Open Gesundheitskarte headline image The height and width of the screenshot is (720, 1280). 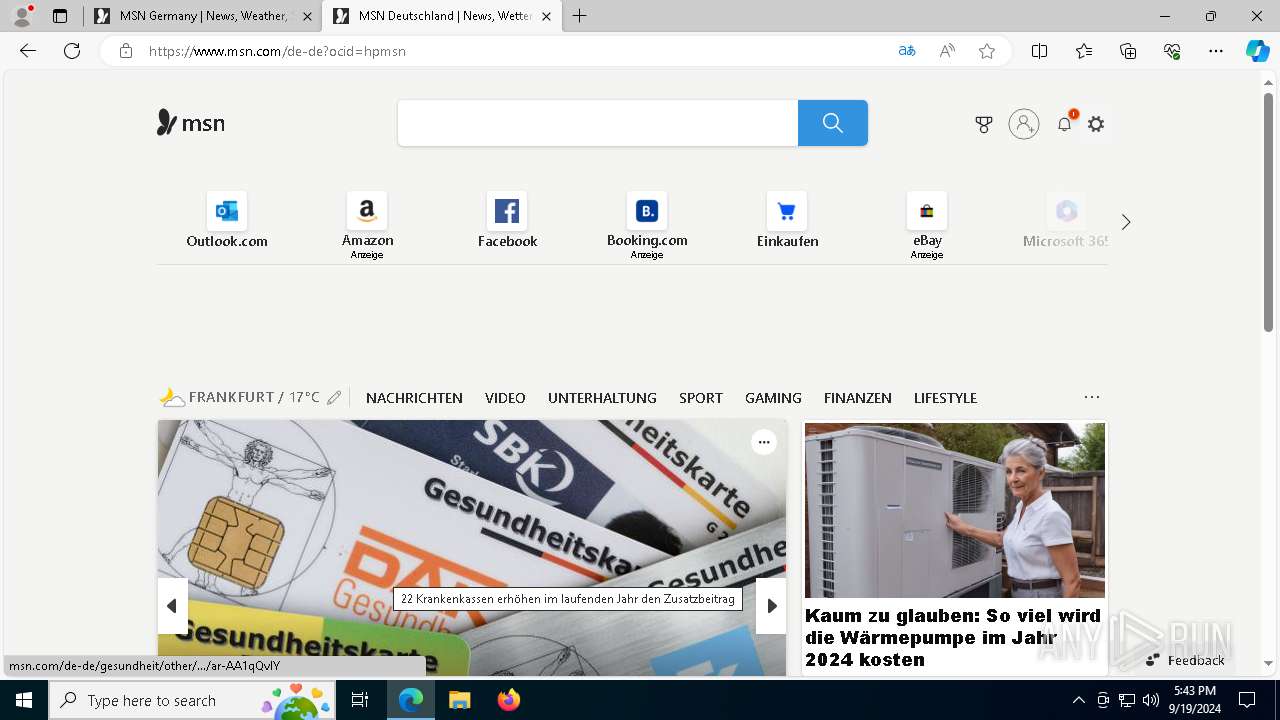click(472, 548)
